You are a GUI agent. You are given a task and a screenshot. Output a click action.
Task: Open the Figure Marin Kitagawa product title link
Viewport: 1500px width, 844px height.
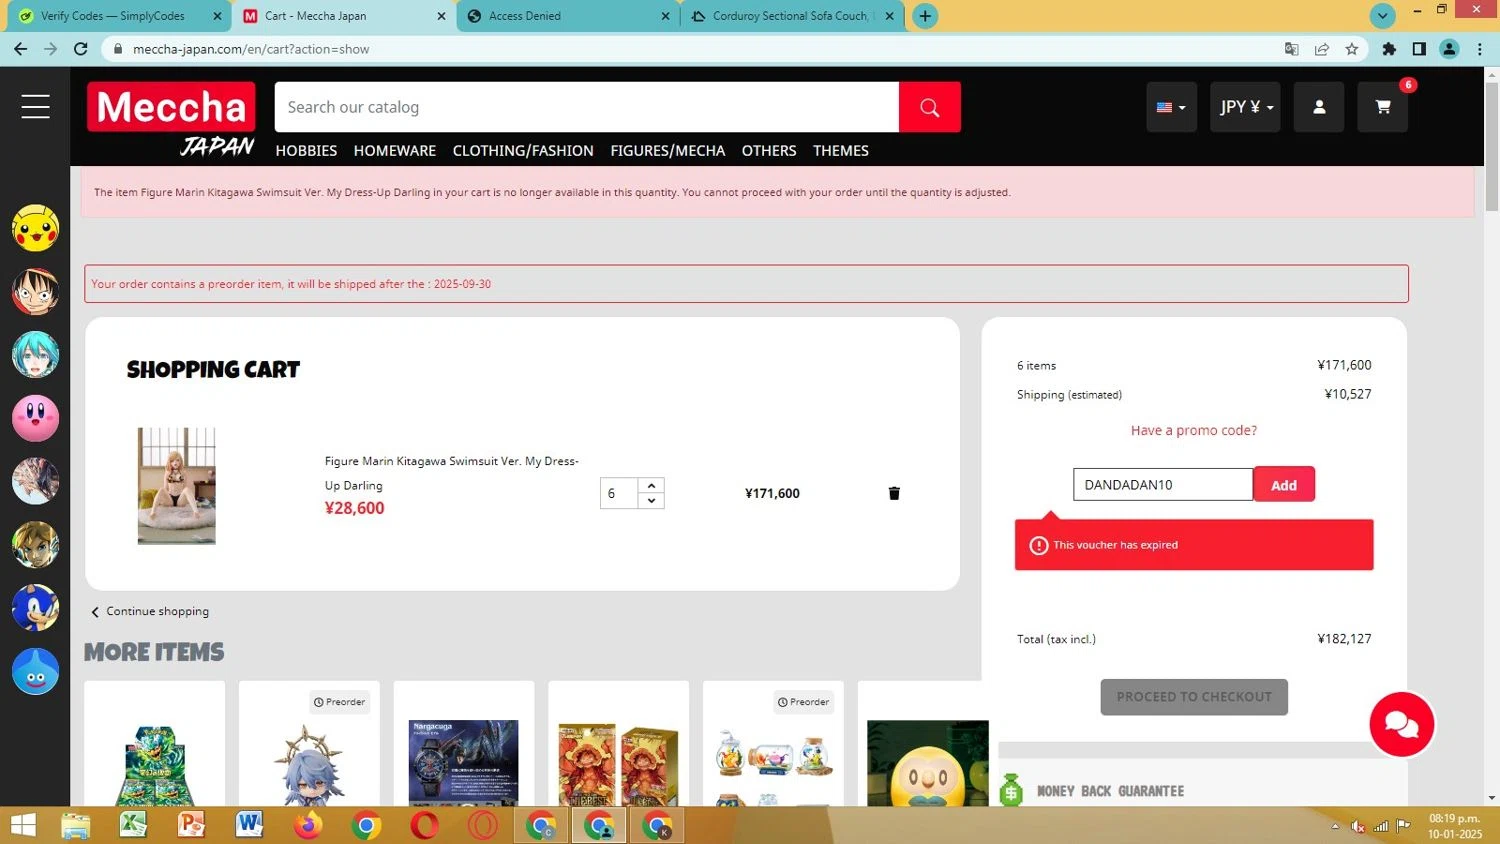(452, 473)
